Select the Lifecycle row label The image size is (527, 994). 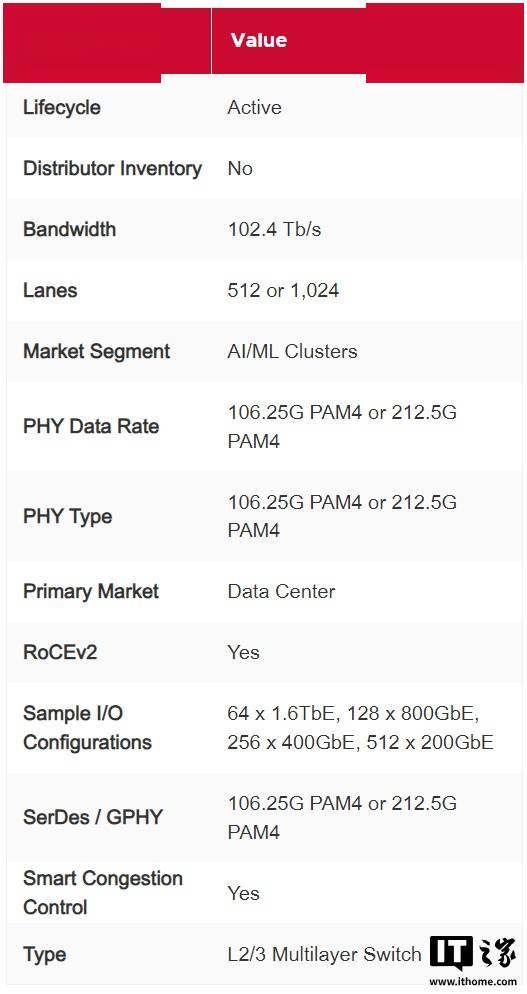pyautogui.click(x=62, y=107)
